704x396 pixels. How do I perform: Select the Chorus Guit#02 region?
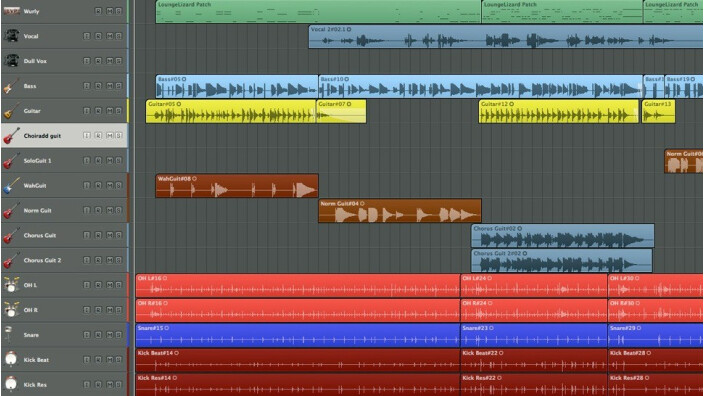point(563,236)
